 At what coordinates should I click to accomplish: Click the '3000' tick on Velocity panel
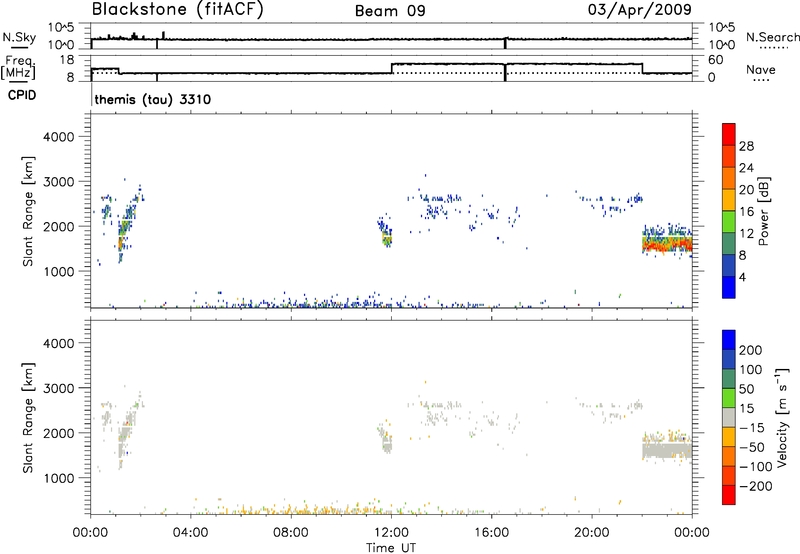pyautogui.click(x=58, y=388)
